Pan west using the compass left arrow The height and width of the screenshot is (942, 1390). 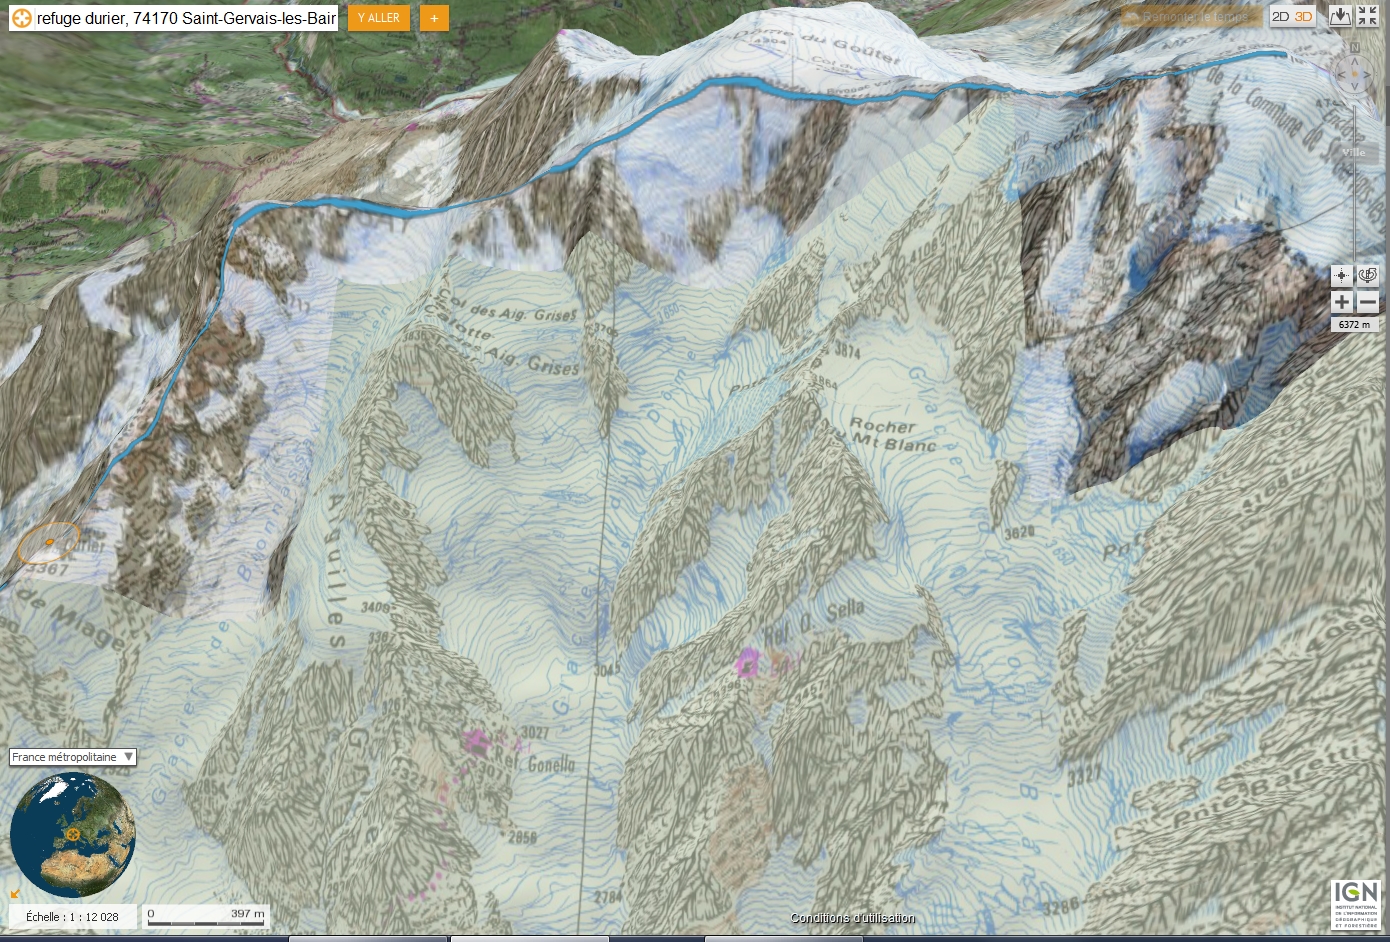tap(1340, 74)
